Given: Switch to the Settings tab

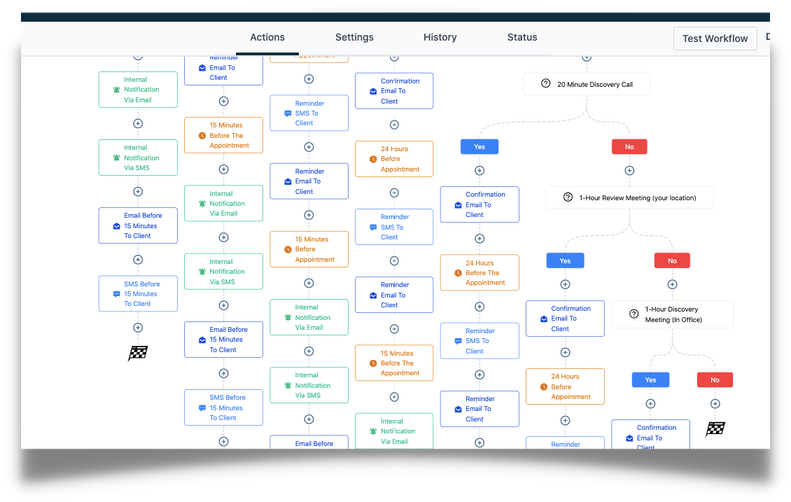Looking at the screenshot, I should (354, 37).
